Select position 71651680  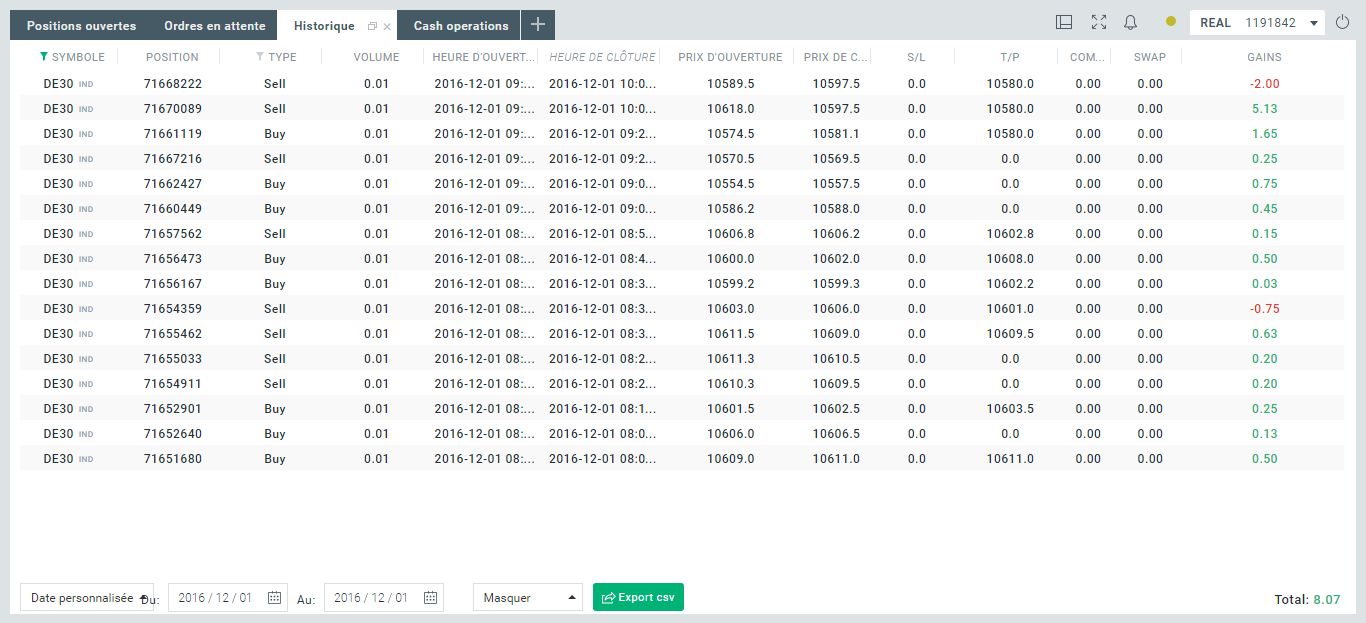(173, 459)
